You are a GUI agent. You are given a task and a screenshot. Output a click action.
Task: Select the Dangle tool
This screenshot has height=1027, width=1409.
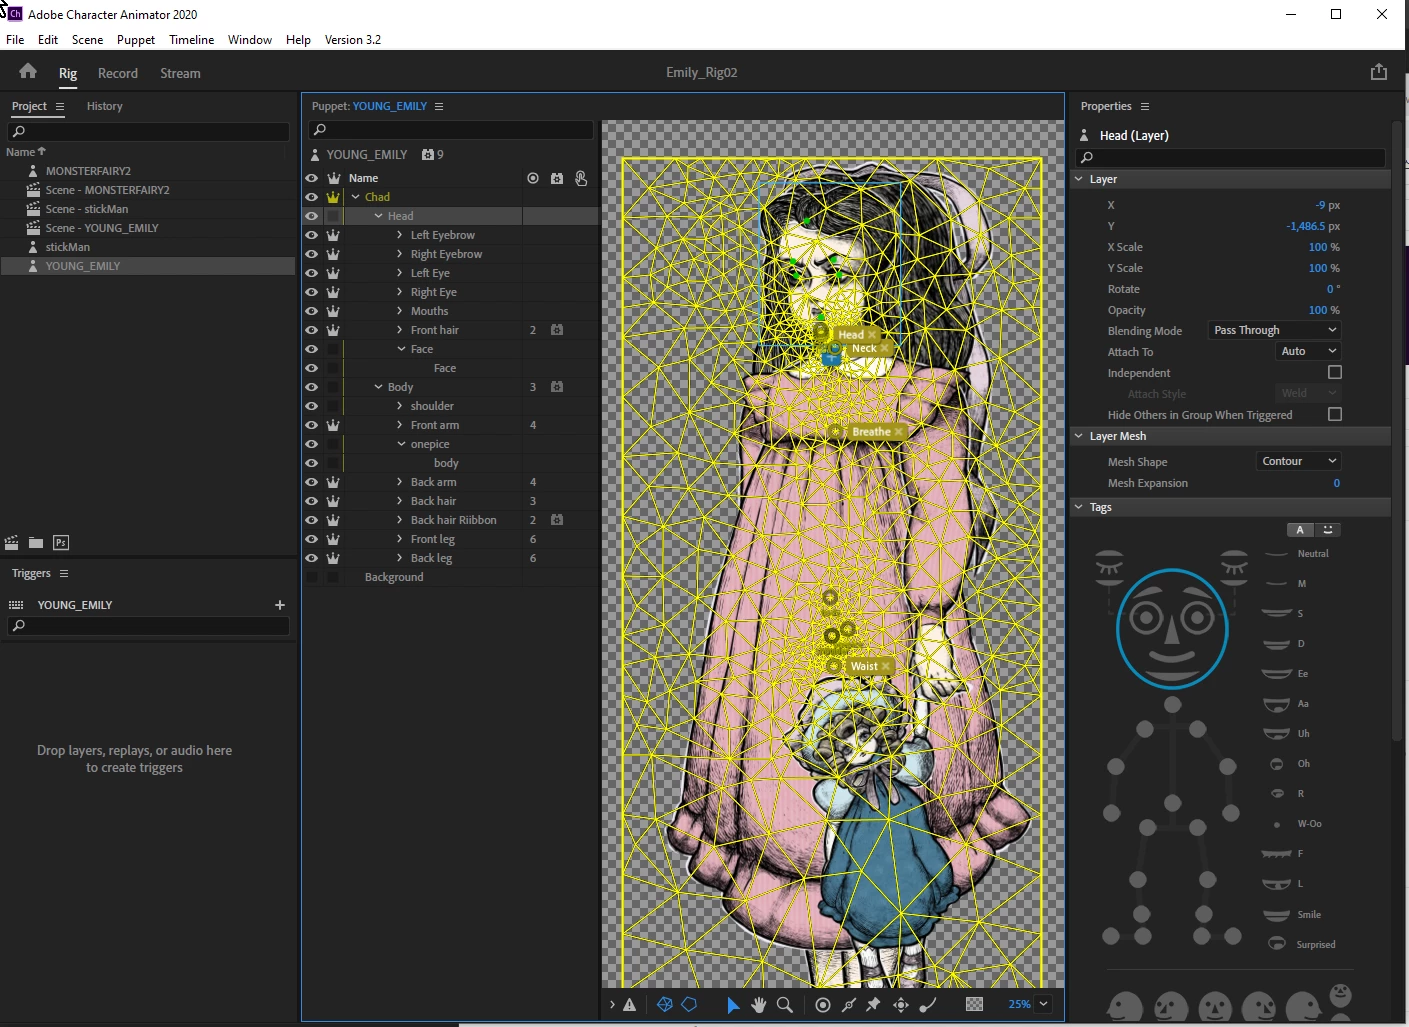tap(928, 1005)
